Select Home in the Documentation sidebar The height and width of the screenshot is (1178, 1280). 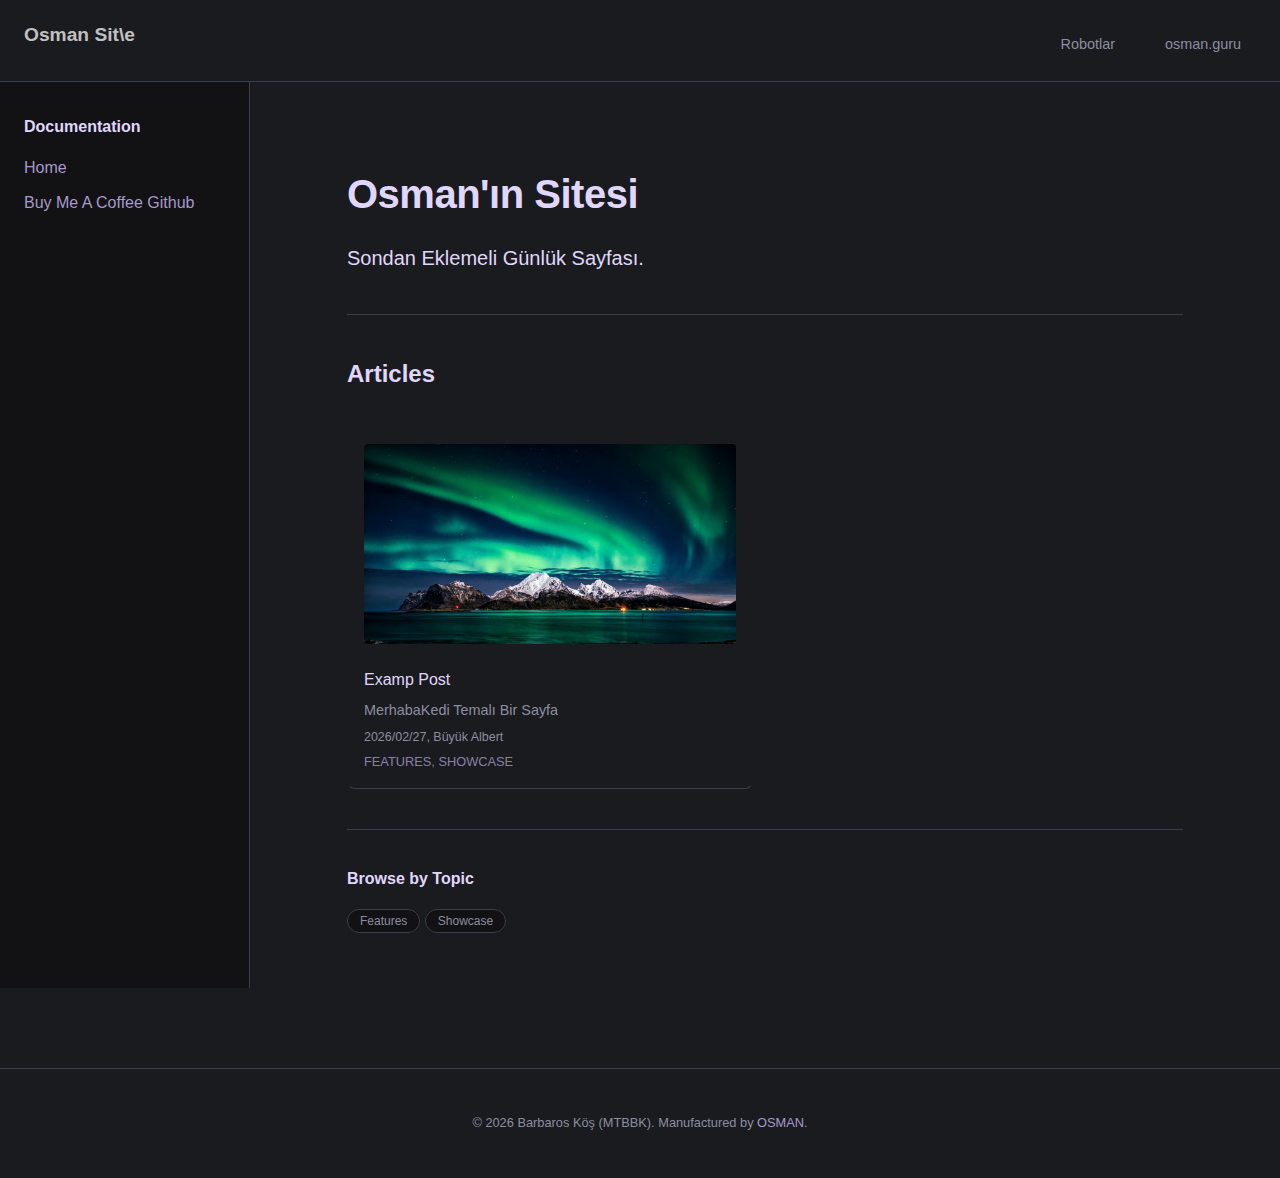pyautogui.click(x=45, y=167)
